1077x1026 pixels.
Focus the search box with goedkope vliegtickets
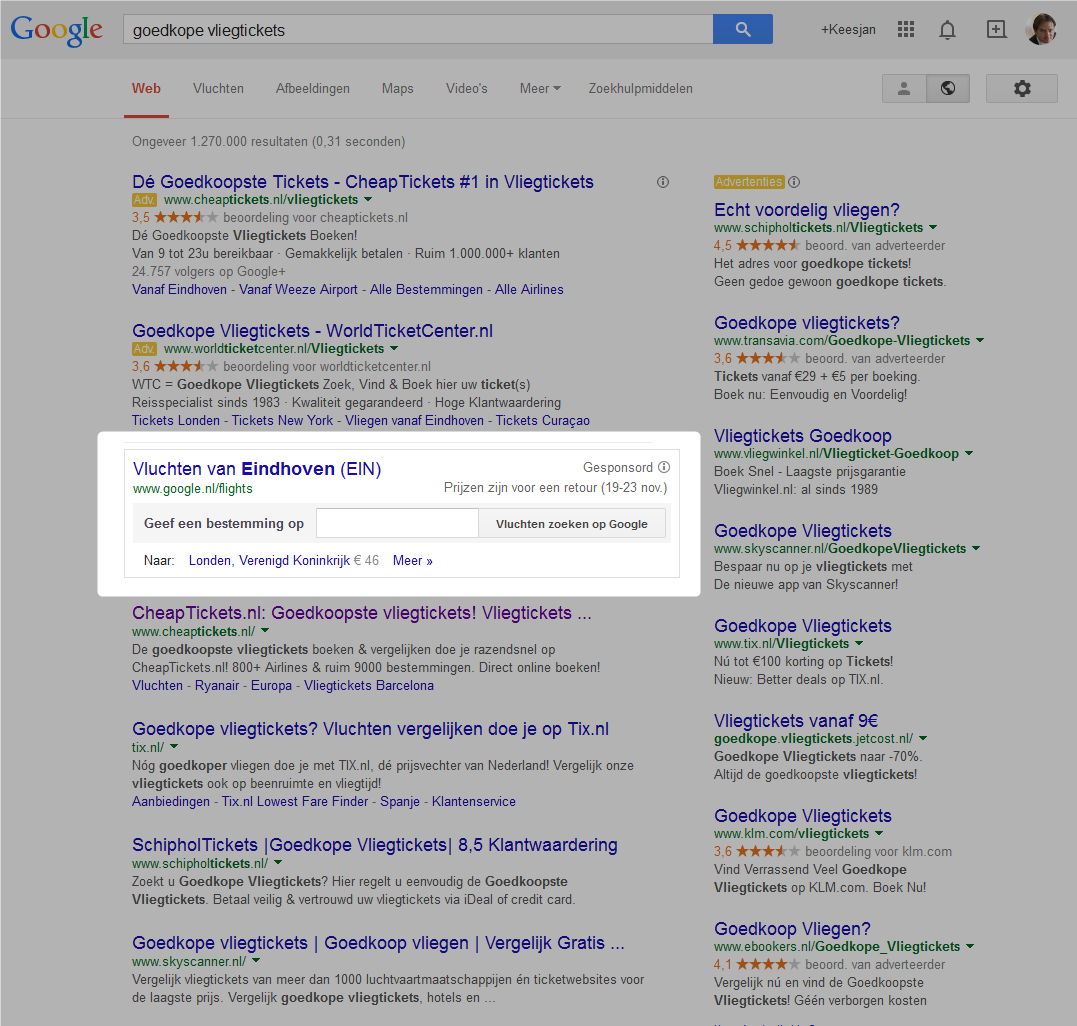click(418, 30)
